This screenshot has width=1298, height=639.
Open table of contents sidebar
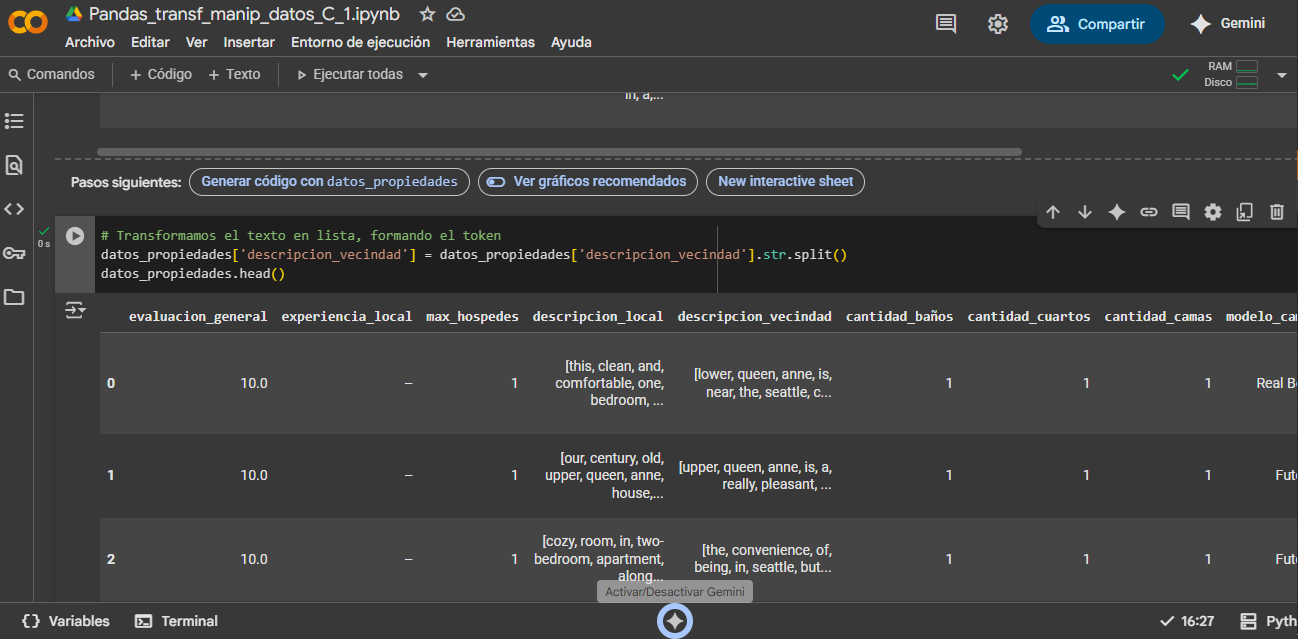pyautogui.click(x=14, y=121)
